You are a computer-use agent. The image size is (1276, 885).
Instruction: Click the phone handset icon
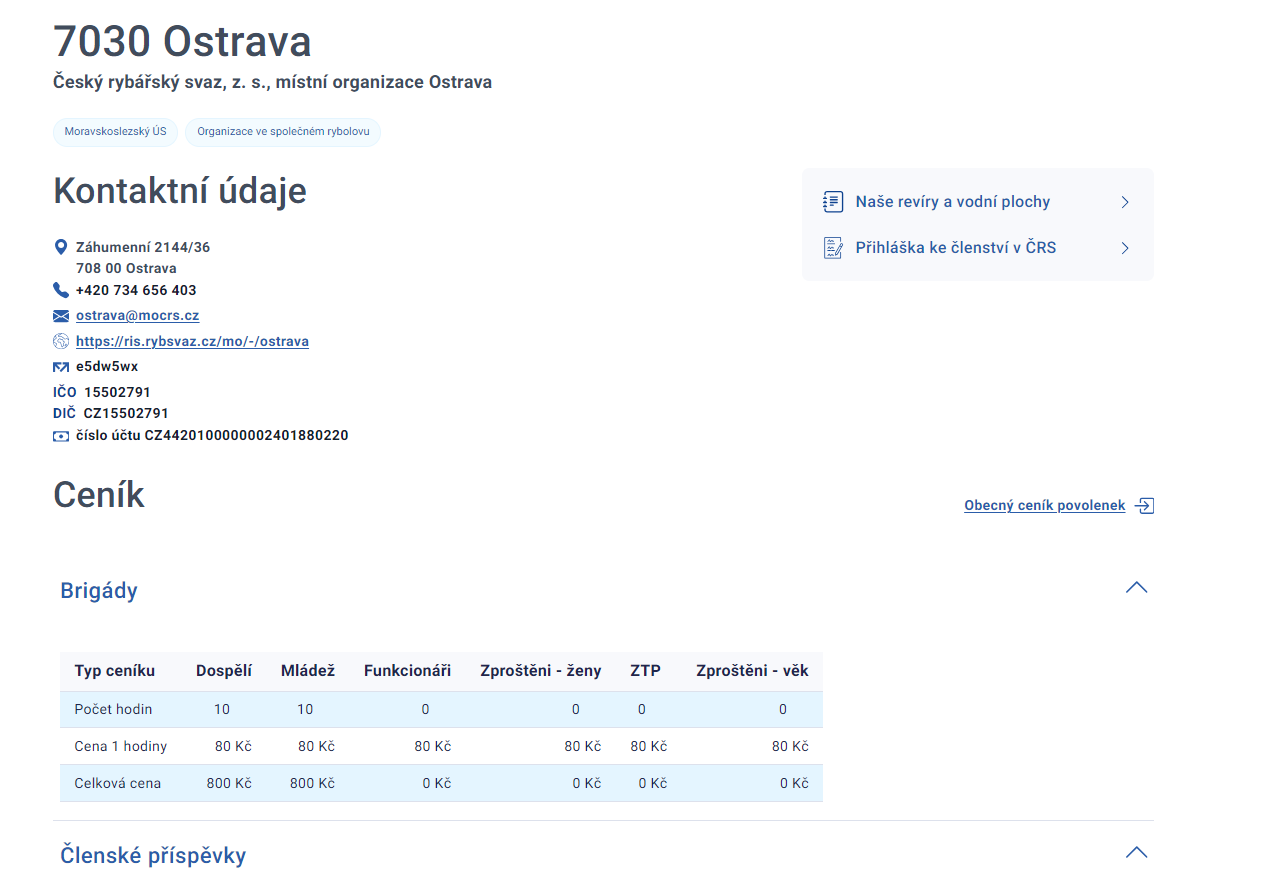[61, 290]
